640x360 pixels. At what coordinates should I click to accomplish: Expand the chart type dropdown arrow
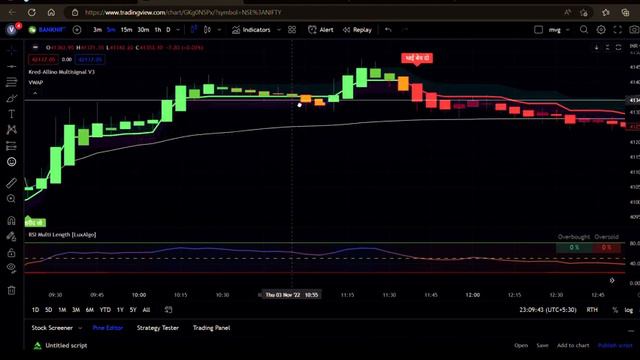pos(219,30)
